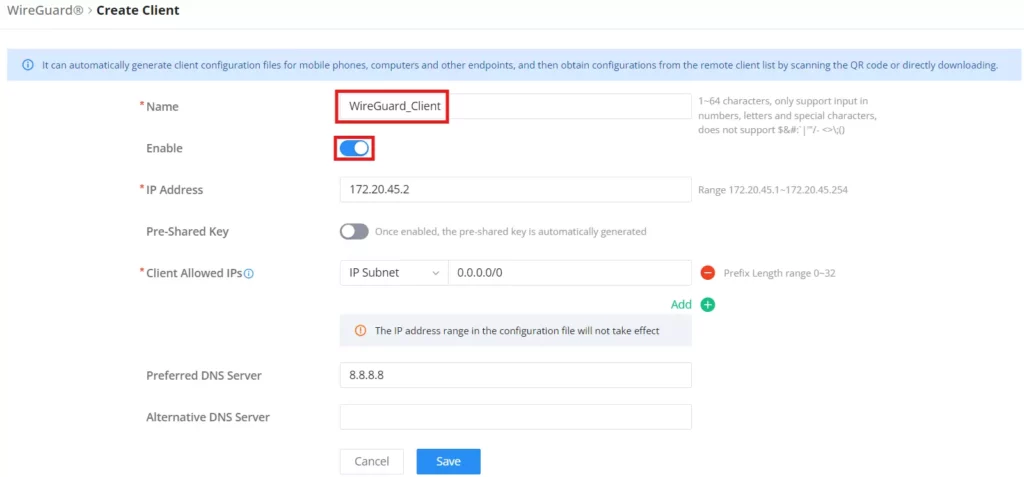Click the pre-shared key auto-generated hint text
Screen dimensions: 1024x477
[511, 231]
